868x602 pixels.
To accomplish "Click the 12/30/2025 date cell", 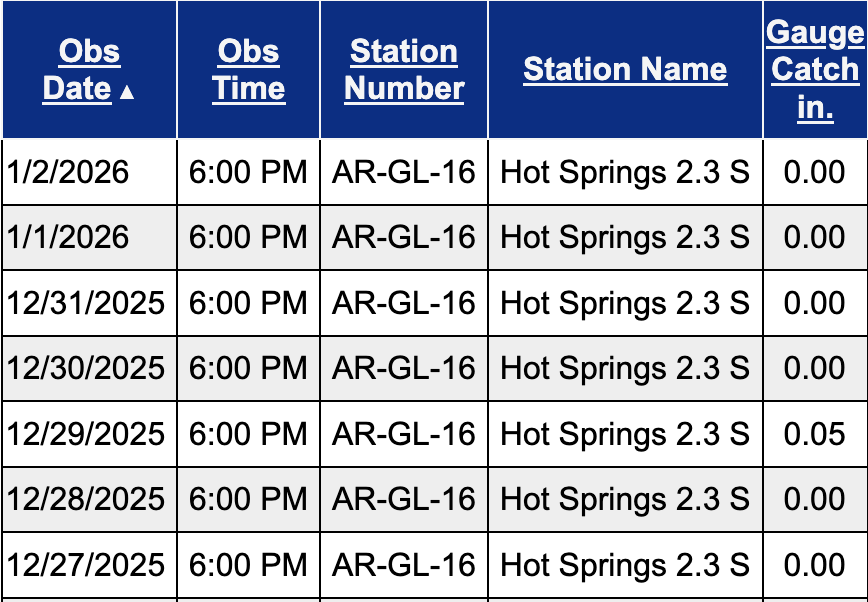I will point(86,368).
